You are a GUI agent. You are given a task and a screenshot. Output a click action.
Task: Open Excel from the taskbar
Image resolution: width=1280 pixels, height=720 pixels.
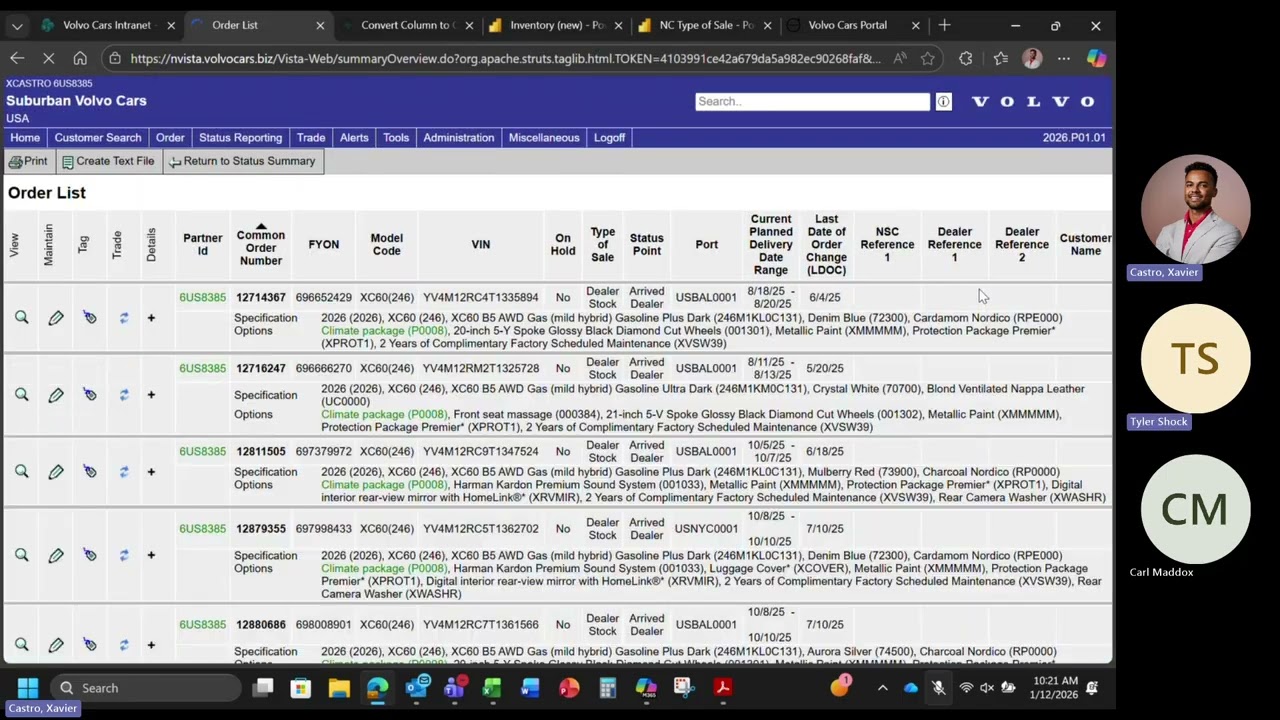click(492, 688)
